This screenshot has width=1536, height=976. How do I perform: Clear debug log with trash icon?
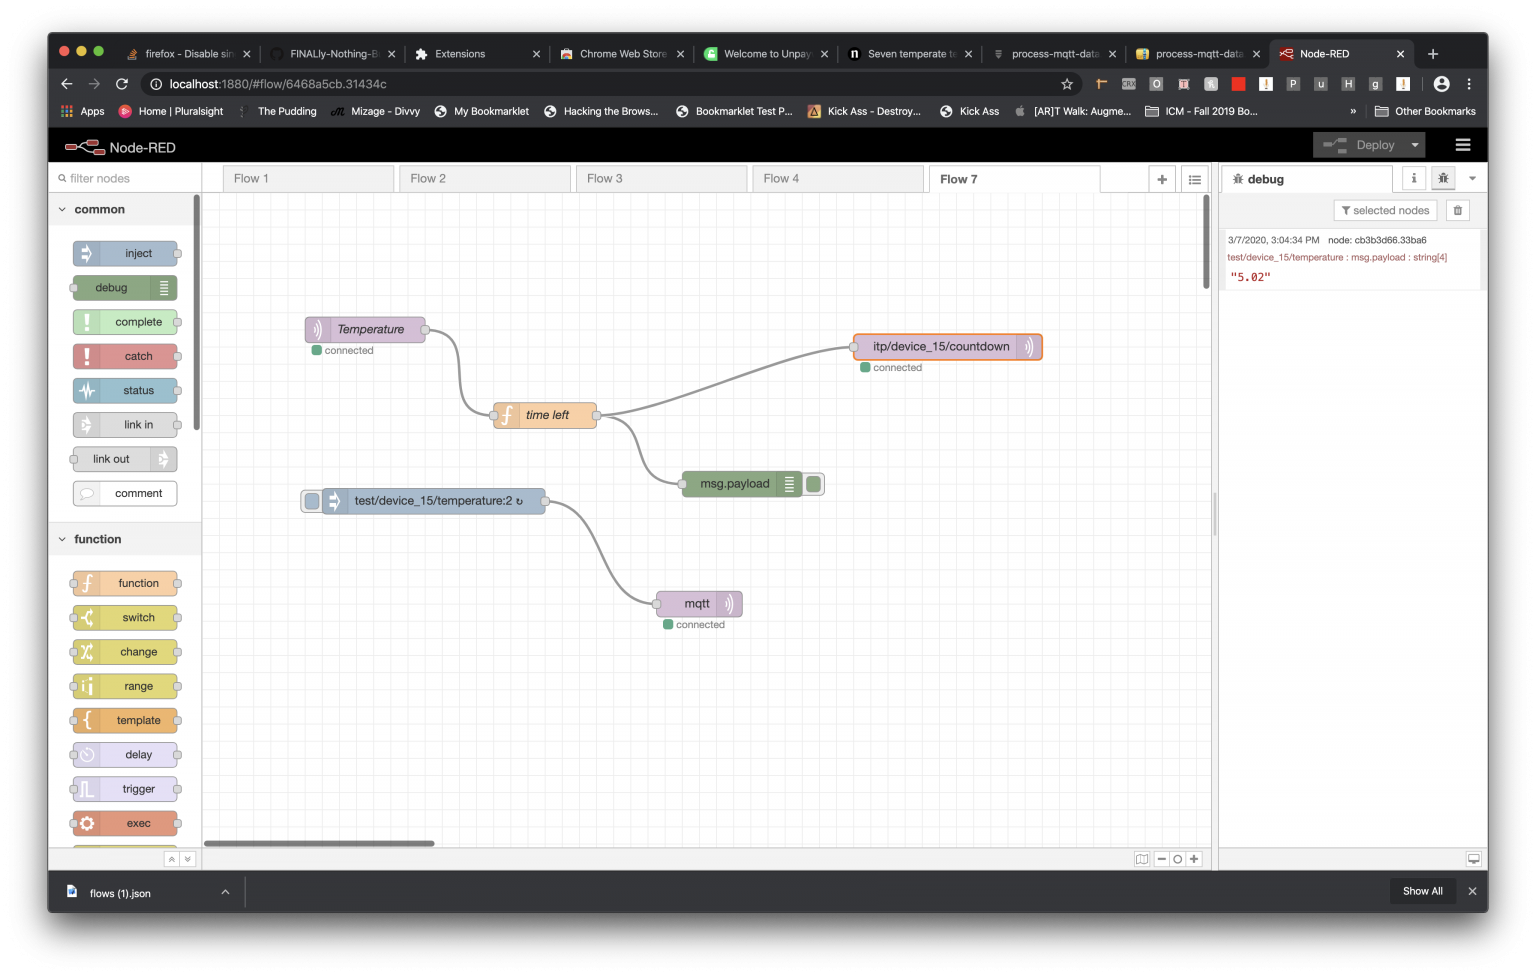tap(1457, 210)
